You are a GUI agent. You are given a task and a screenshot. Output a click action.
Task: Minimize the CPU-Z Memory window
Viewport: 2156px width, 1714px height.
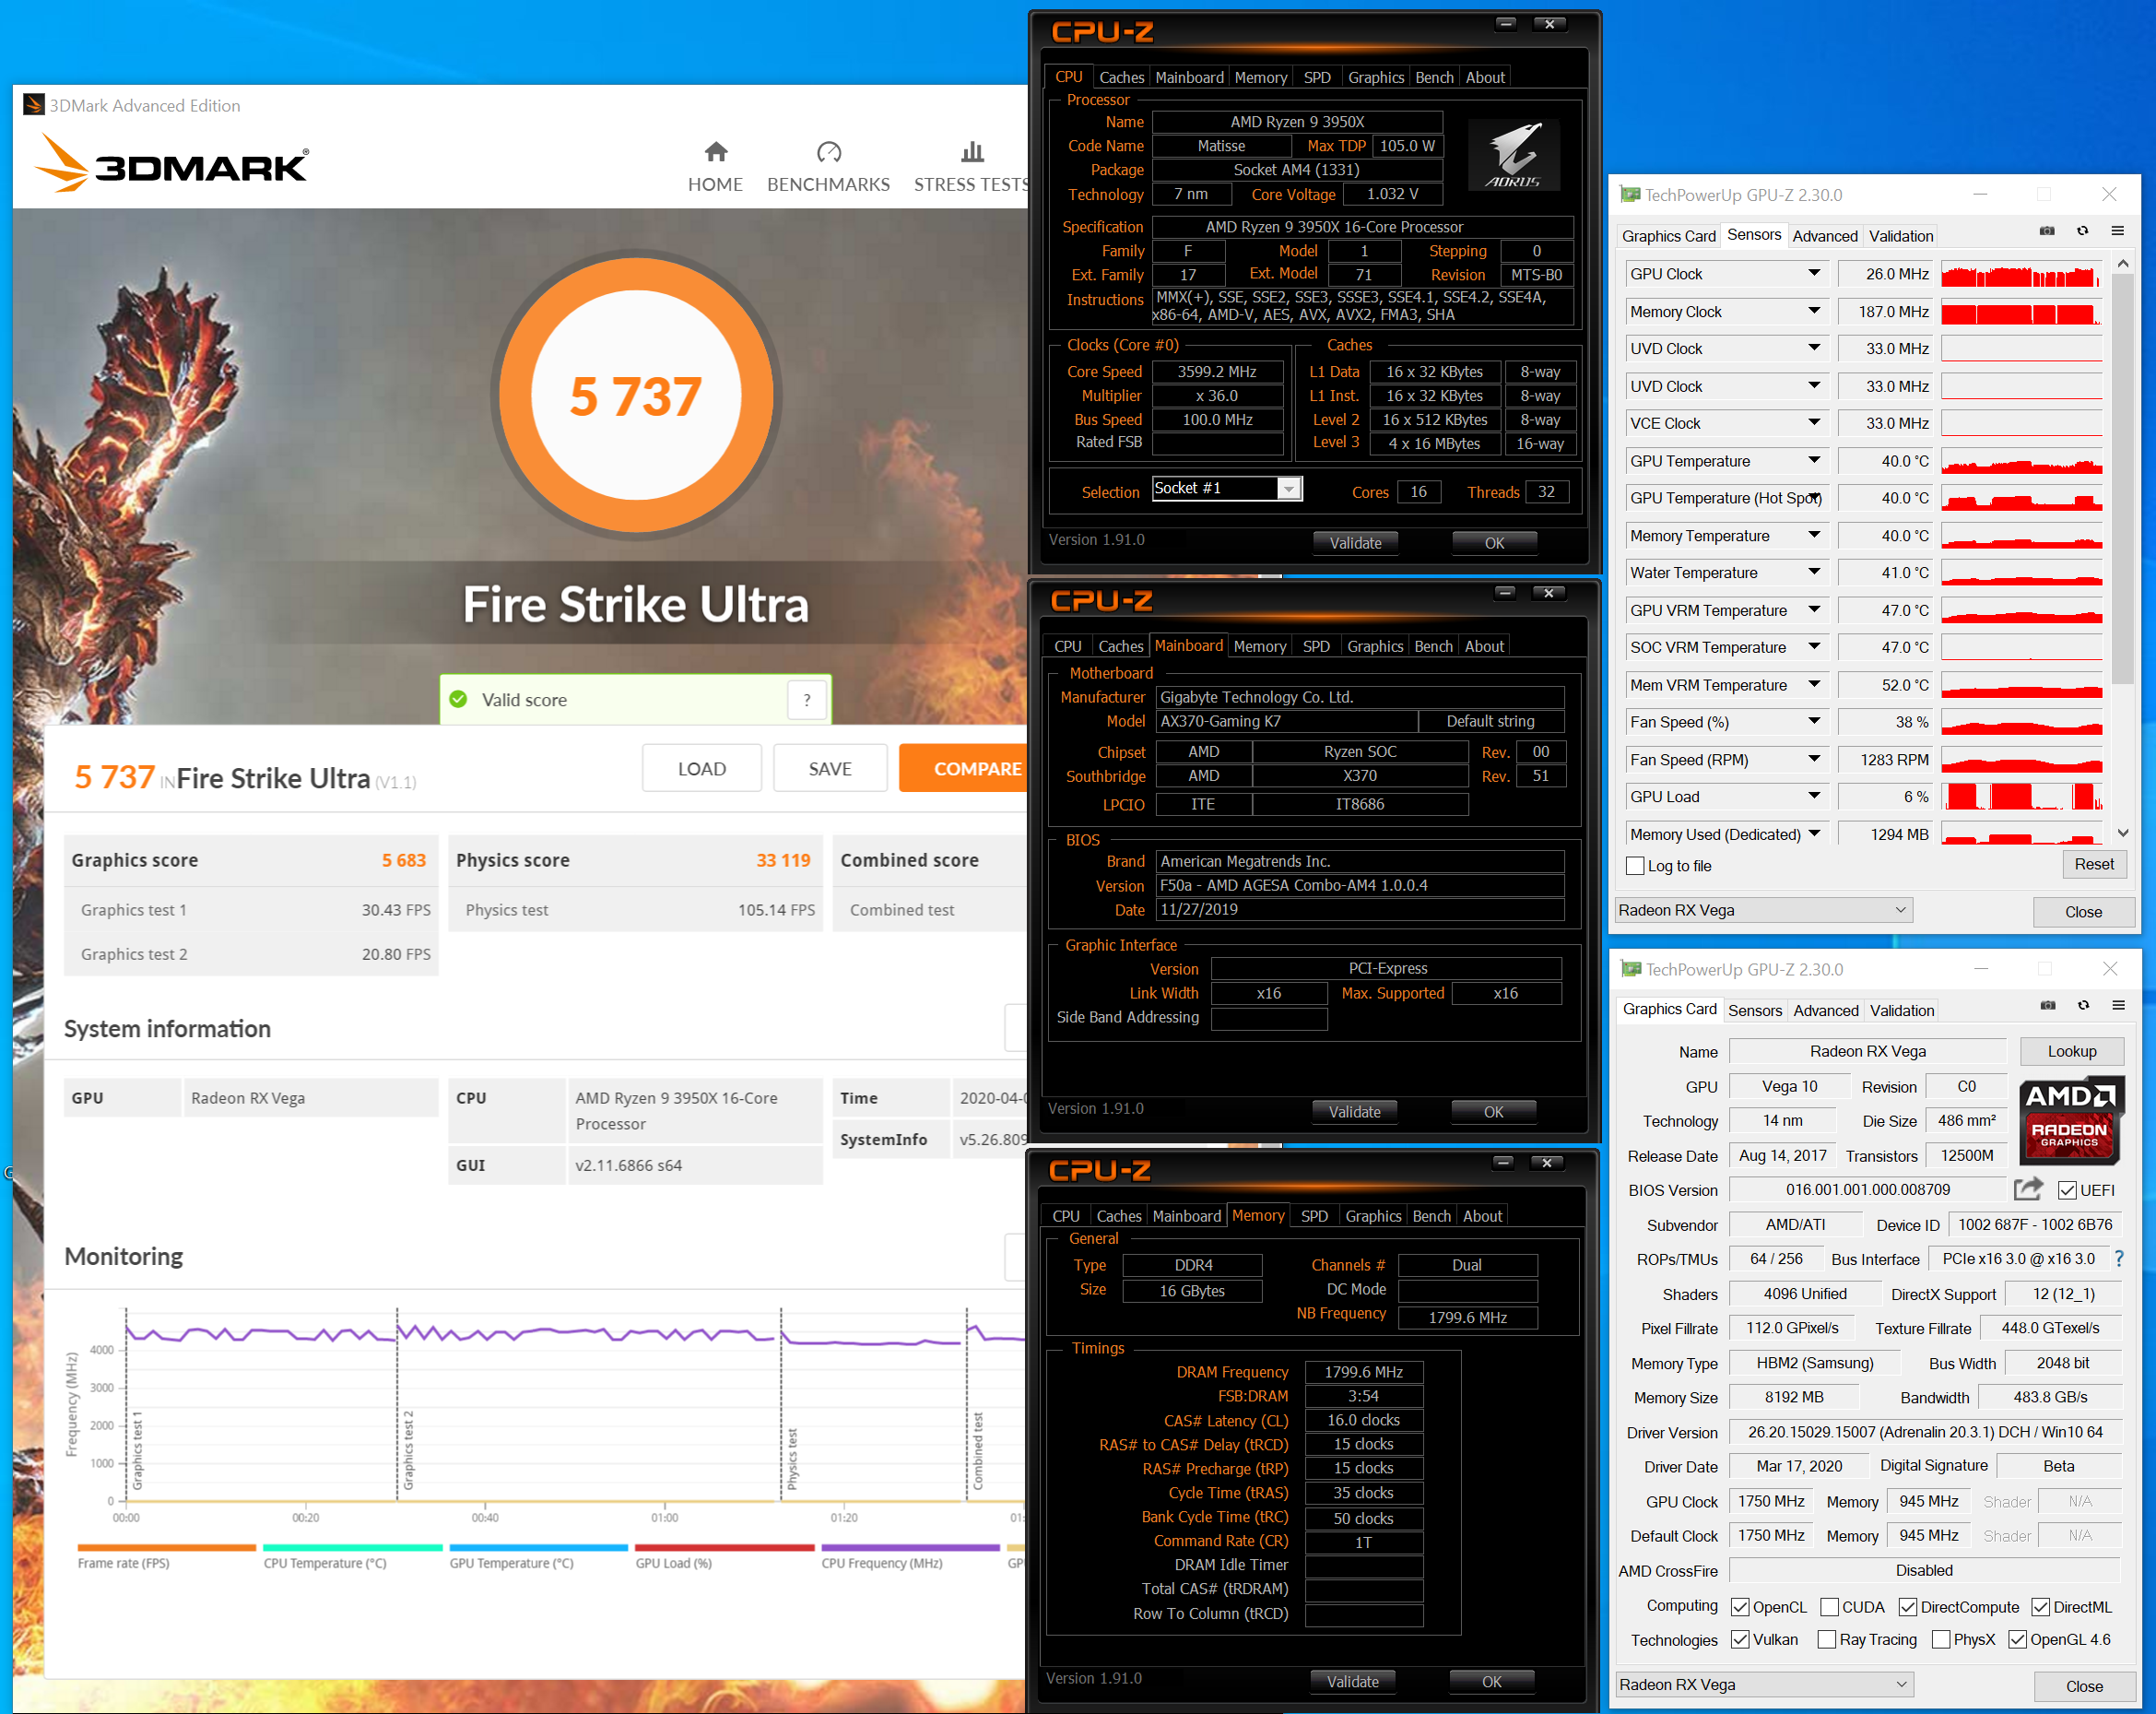[x=1503, y=1163]
